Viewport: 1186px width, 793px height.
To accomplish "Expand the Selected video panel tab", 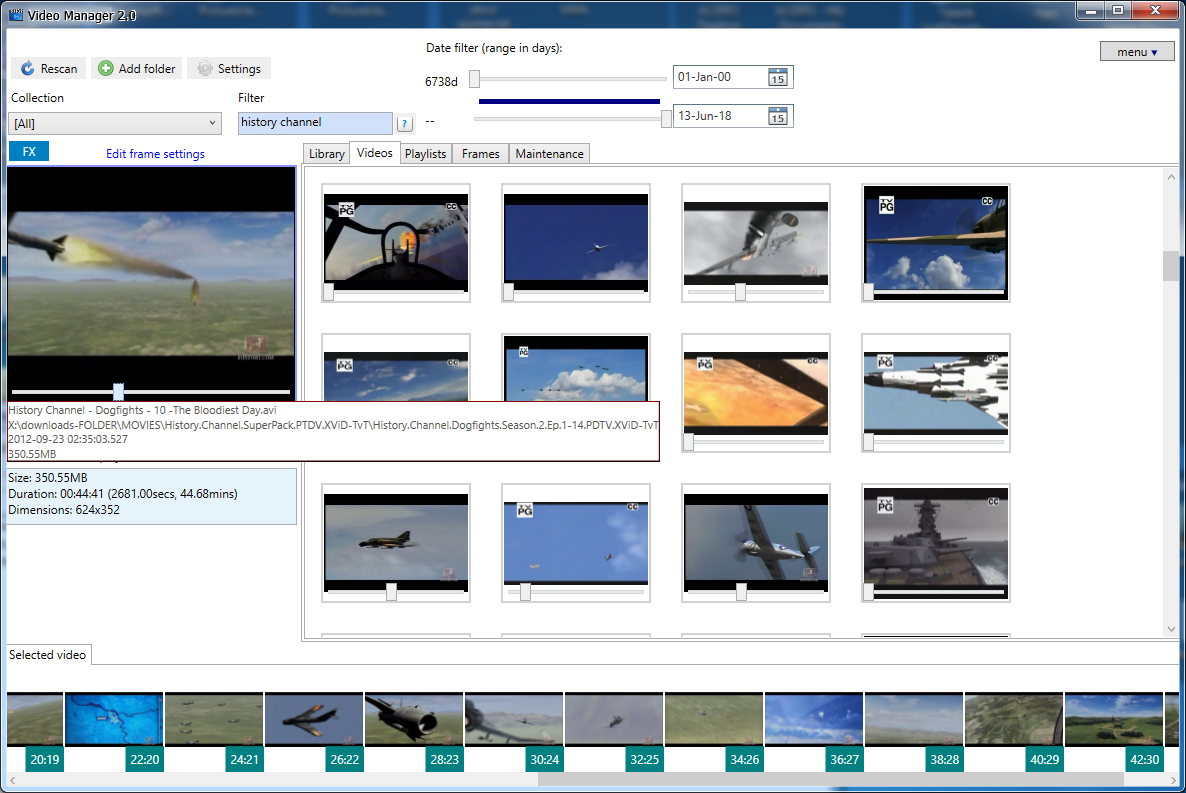I will (46, 655).
